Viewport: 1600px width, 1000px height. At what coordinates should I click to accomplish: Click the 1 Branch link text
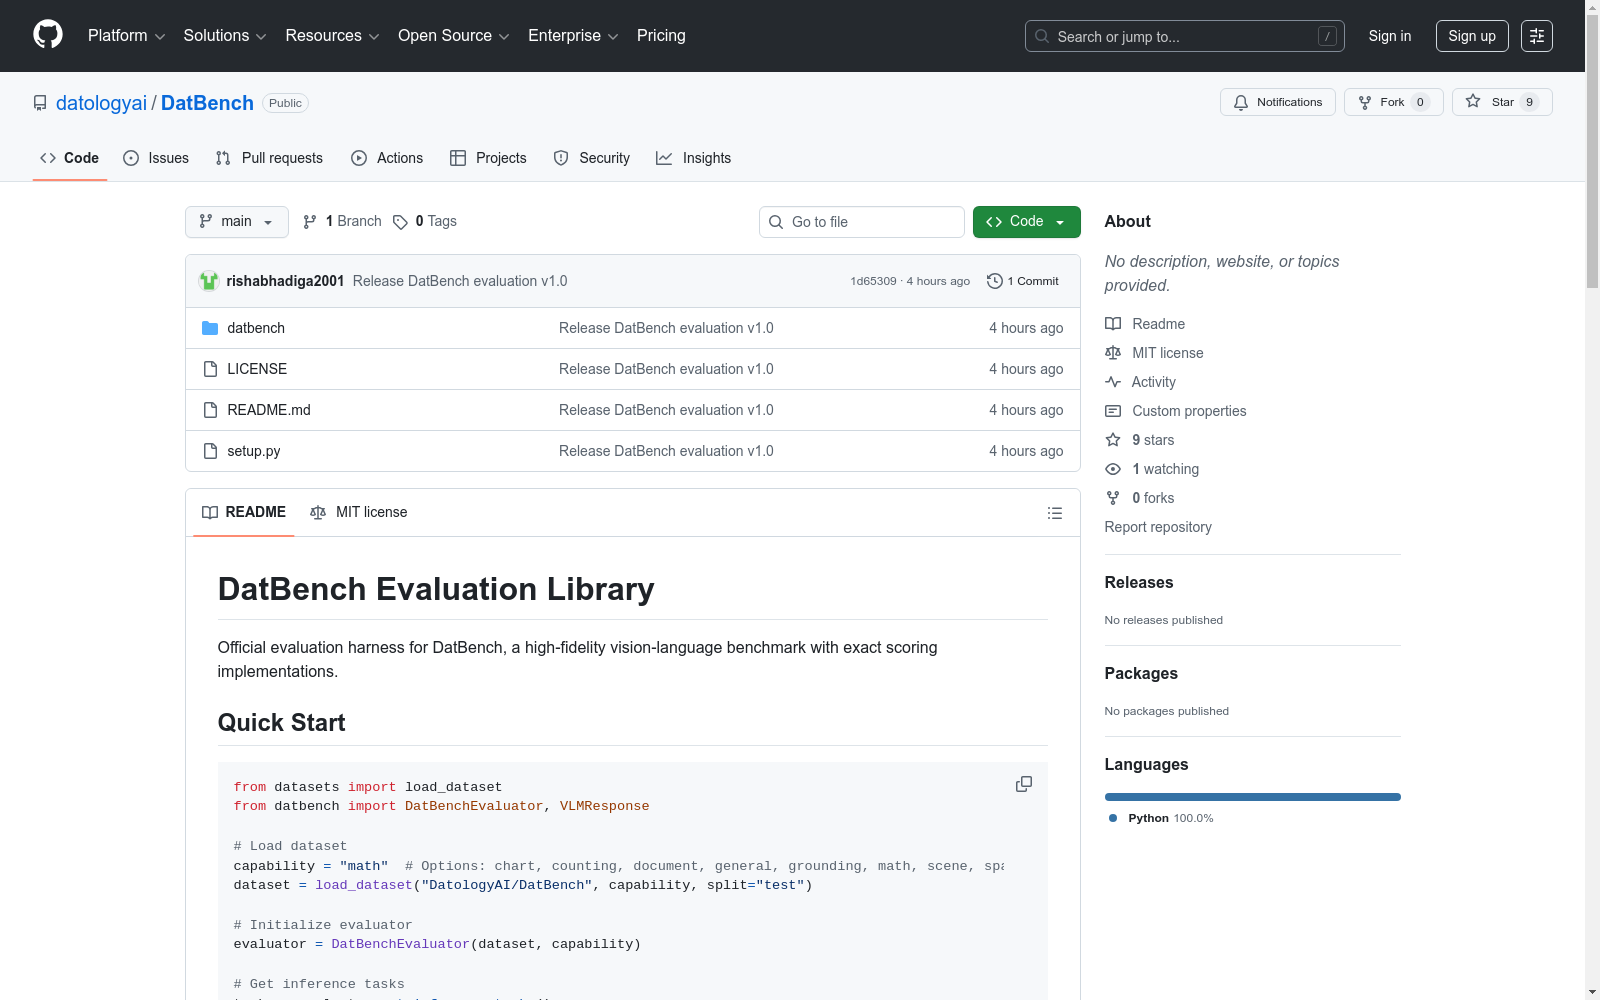pos(354,221)
